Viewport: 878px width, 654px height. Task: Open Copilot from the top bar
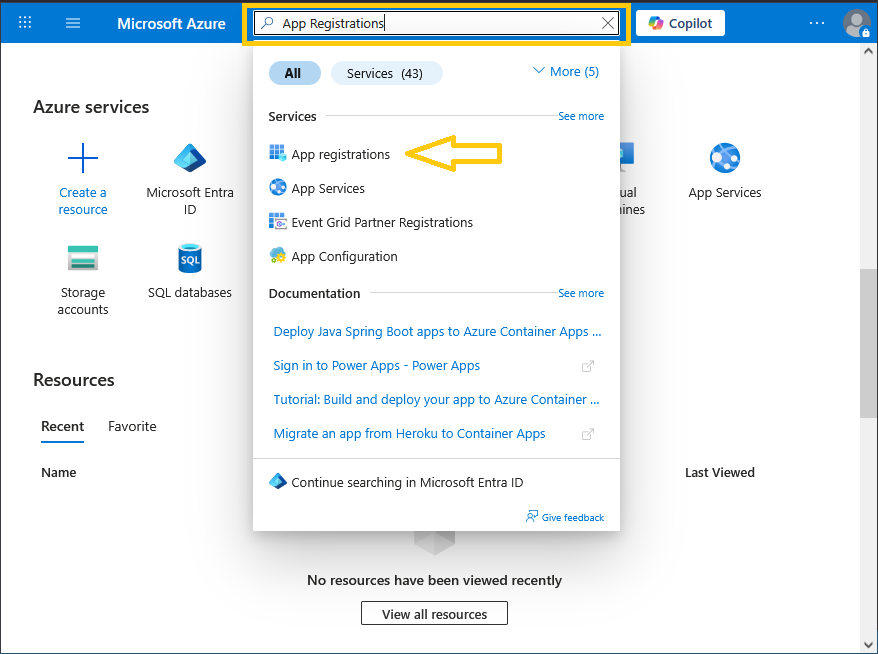tap(680, 23)
